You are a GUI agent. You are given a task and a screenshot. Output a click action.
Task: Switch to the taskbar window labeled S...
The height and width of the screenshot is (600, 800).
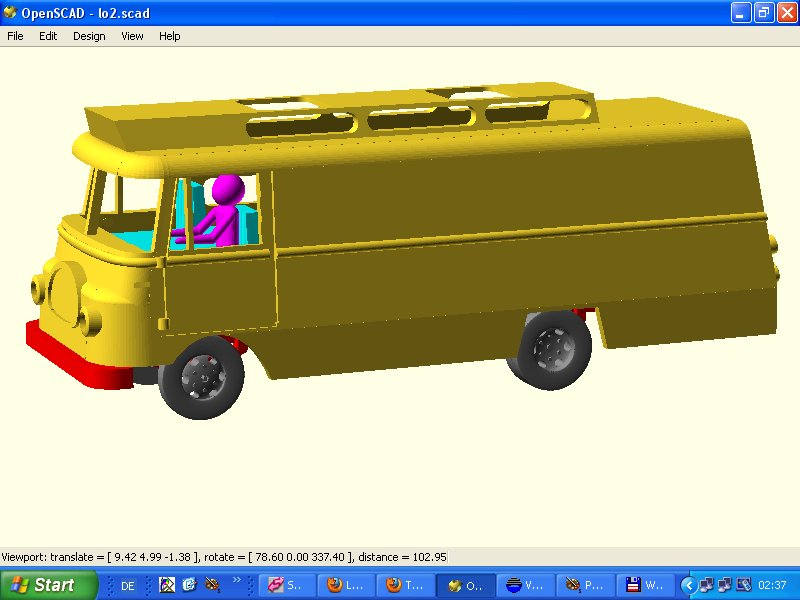tap(284, 586)
